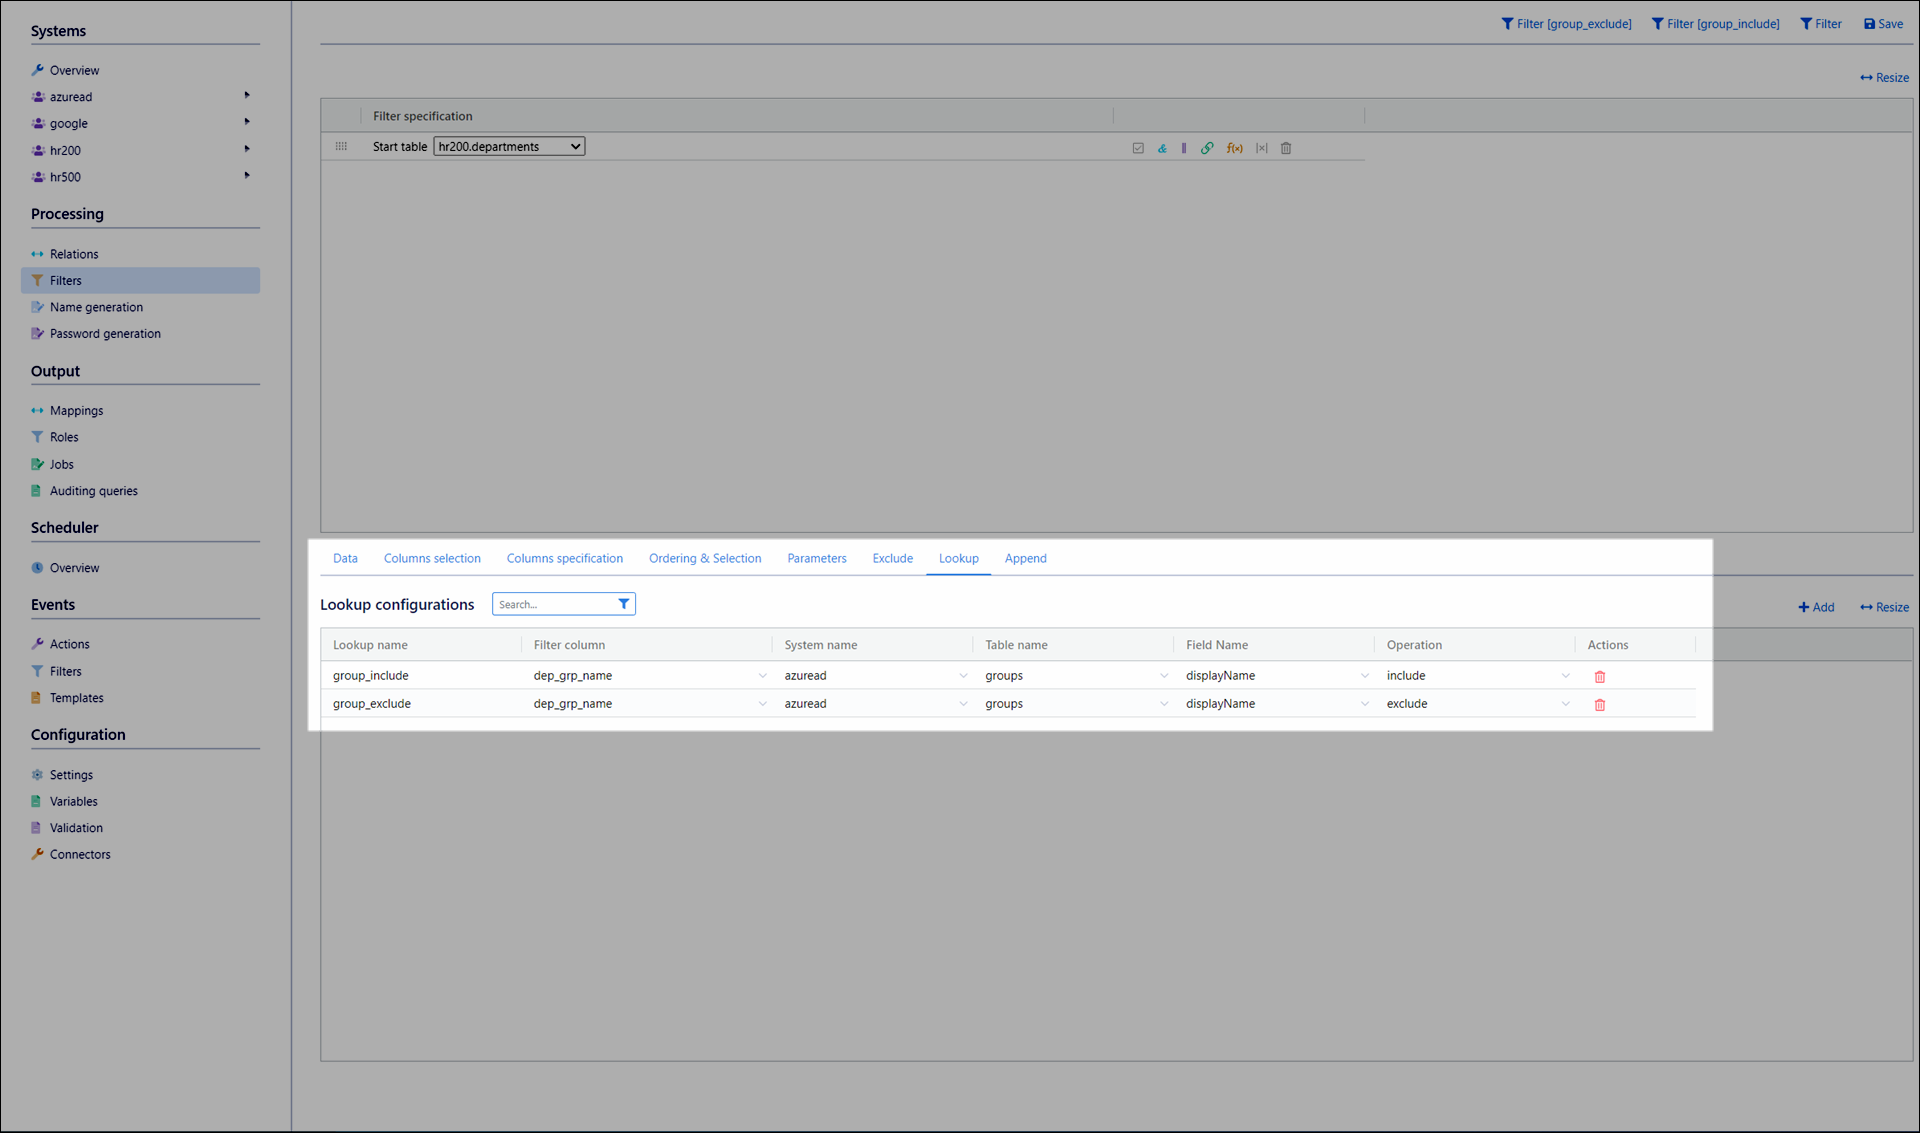The width and height of the screenshot is (1920, 1133).
Task: Click the gray trash icon in Start table row
Action: click(1286, 148)
